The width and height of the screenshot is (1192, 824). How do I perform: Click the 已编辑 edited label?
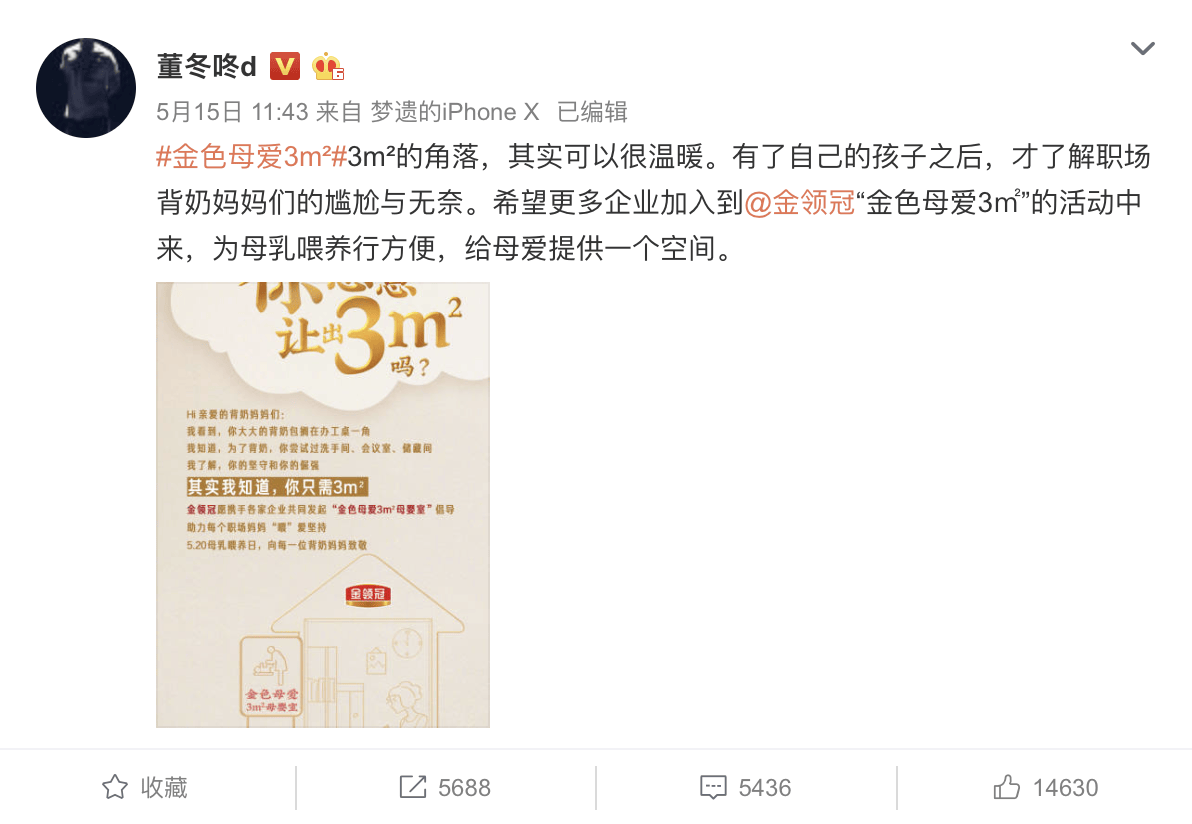click(592, 113)
